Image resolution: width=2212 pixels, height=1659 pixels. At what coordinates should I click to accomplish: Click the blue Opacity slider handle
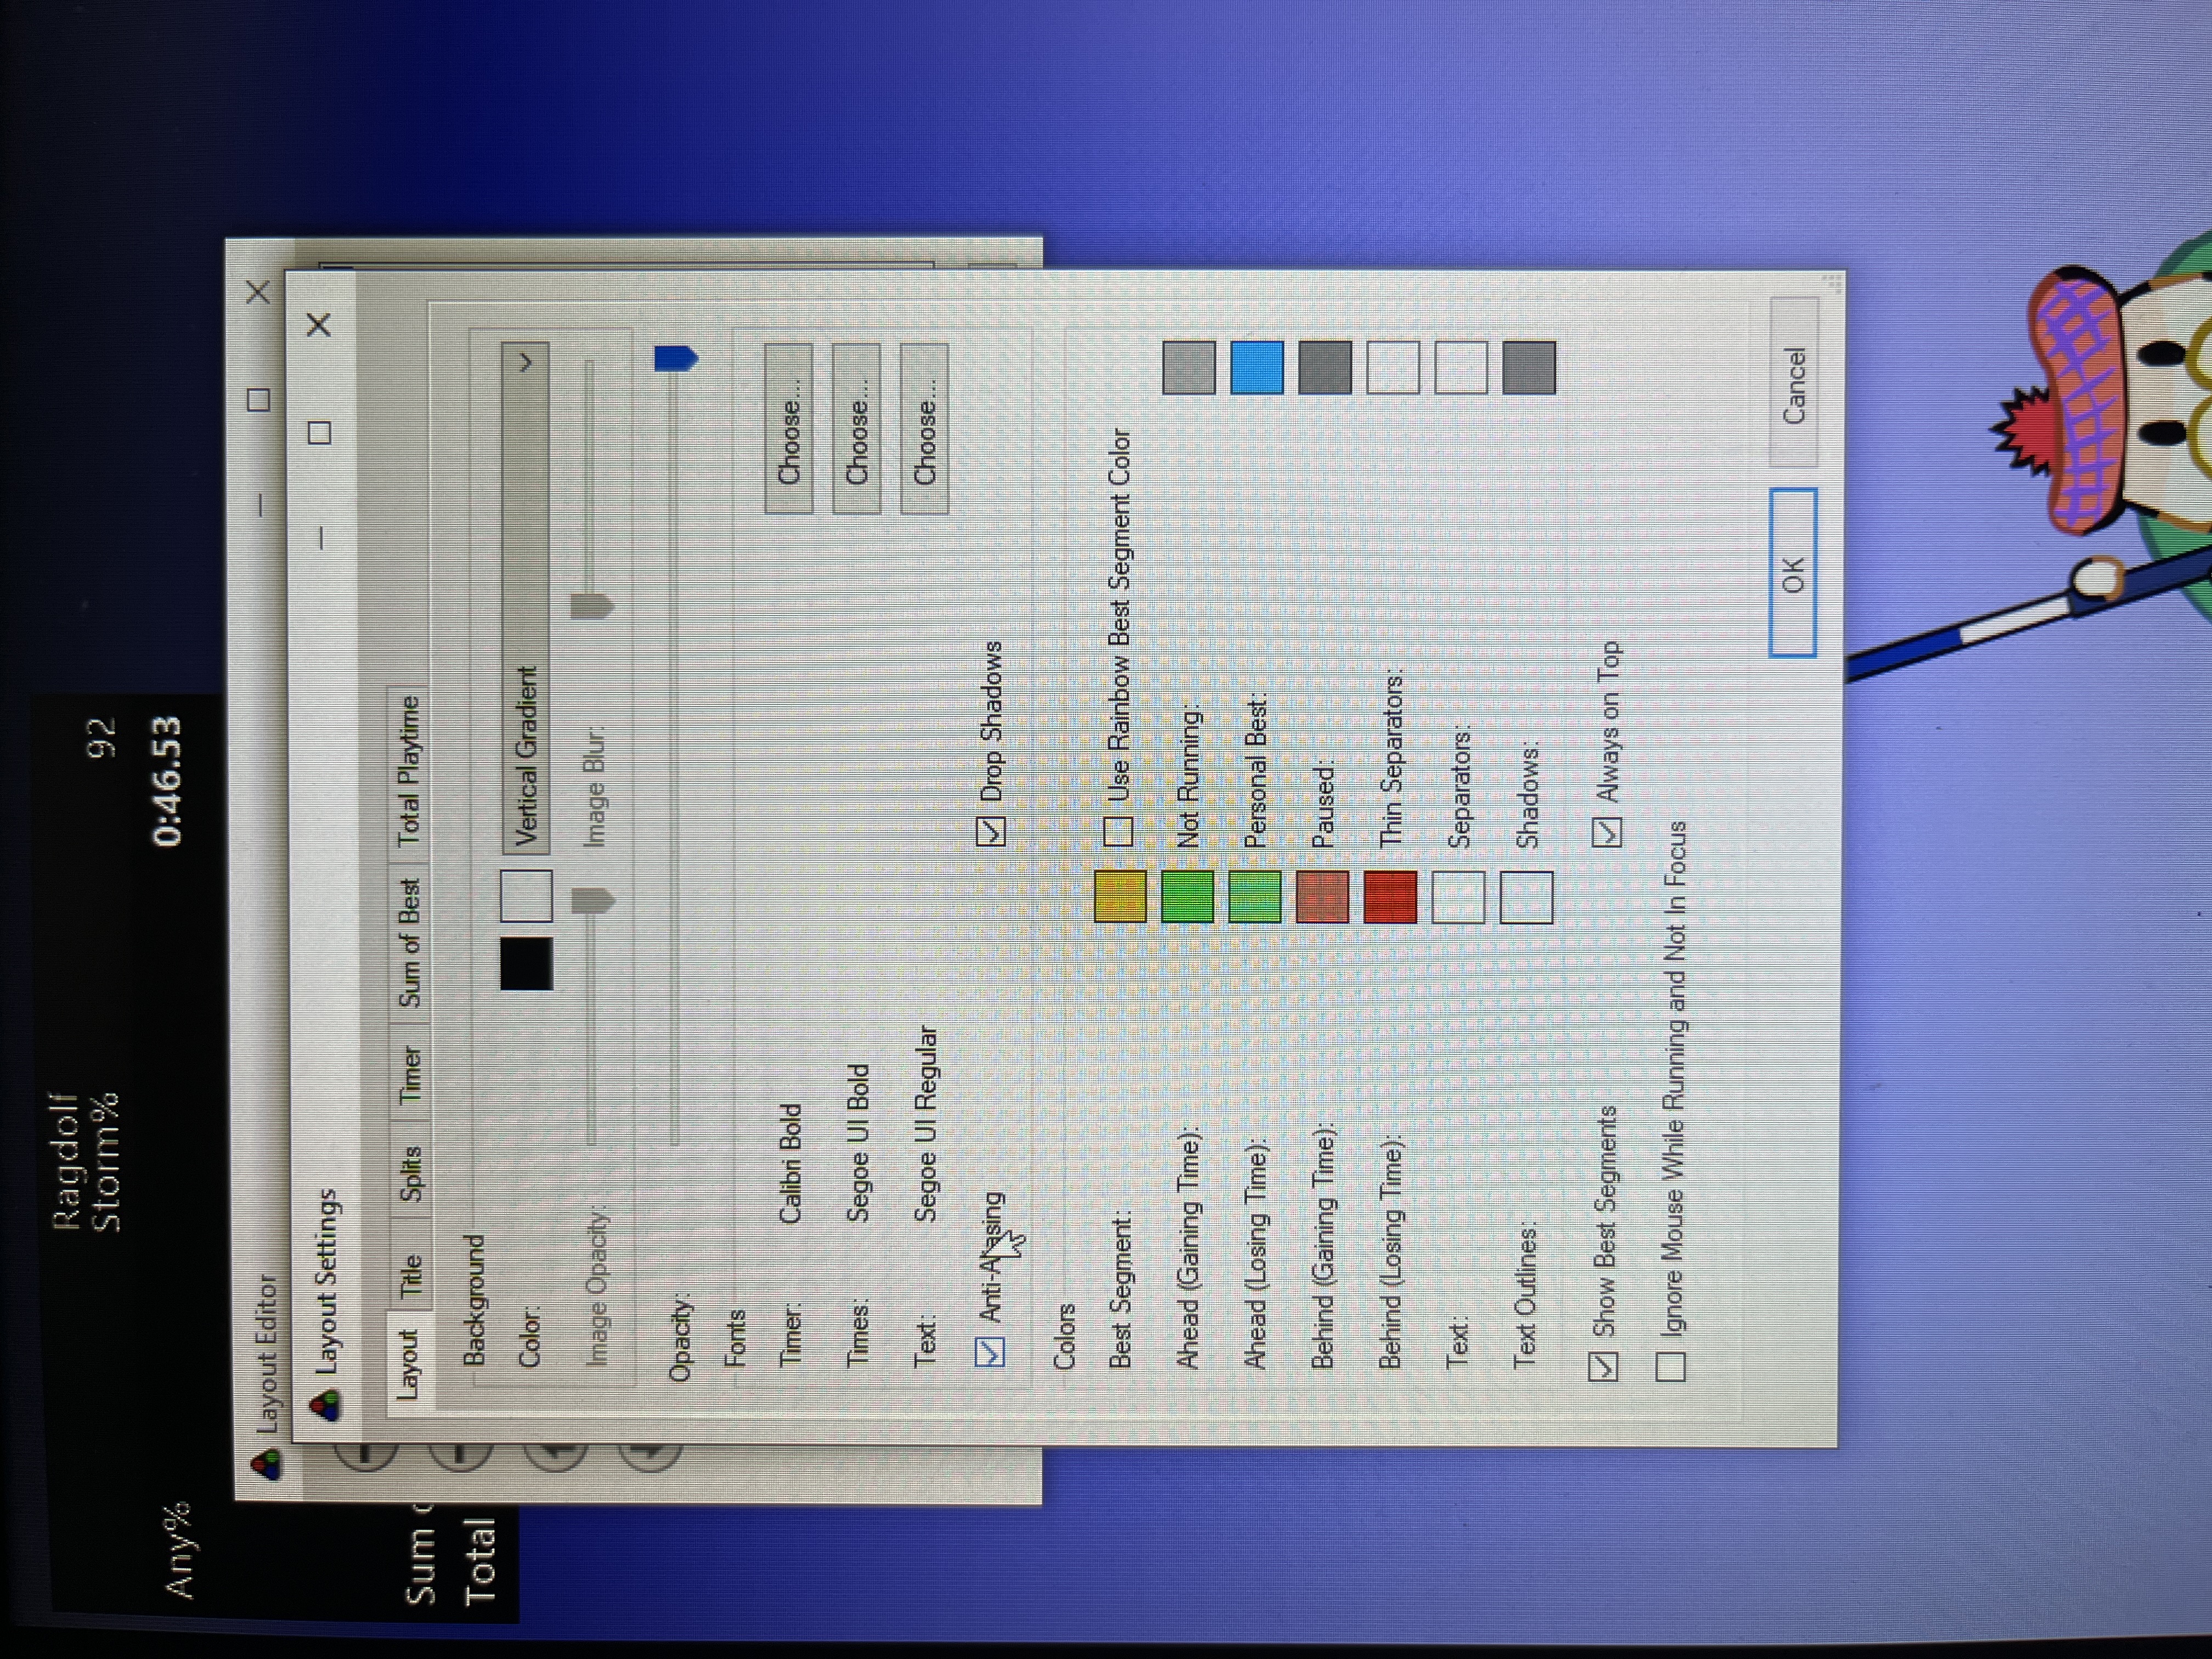coord(676,358)
